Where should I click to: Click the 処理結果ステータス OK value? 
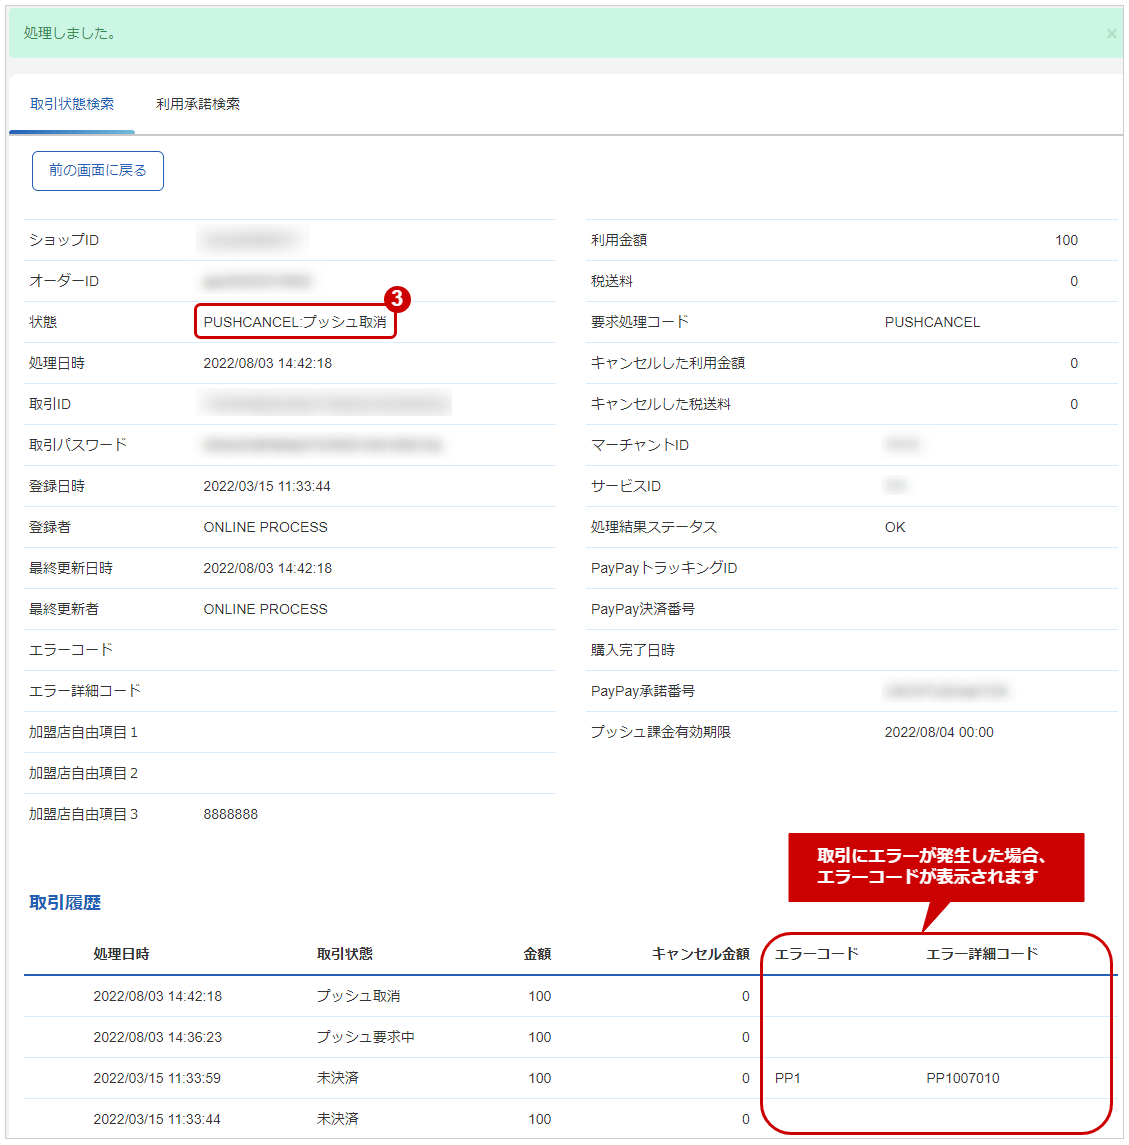[x=895, y=527]
